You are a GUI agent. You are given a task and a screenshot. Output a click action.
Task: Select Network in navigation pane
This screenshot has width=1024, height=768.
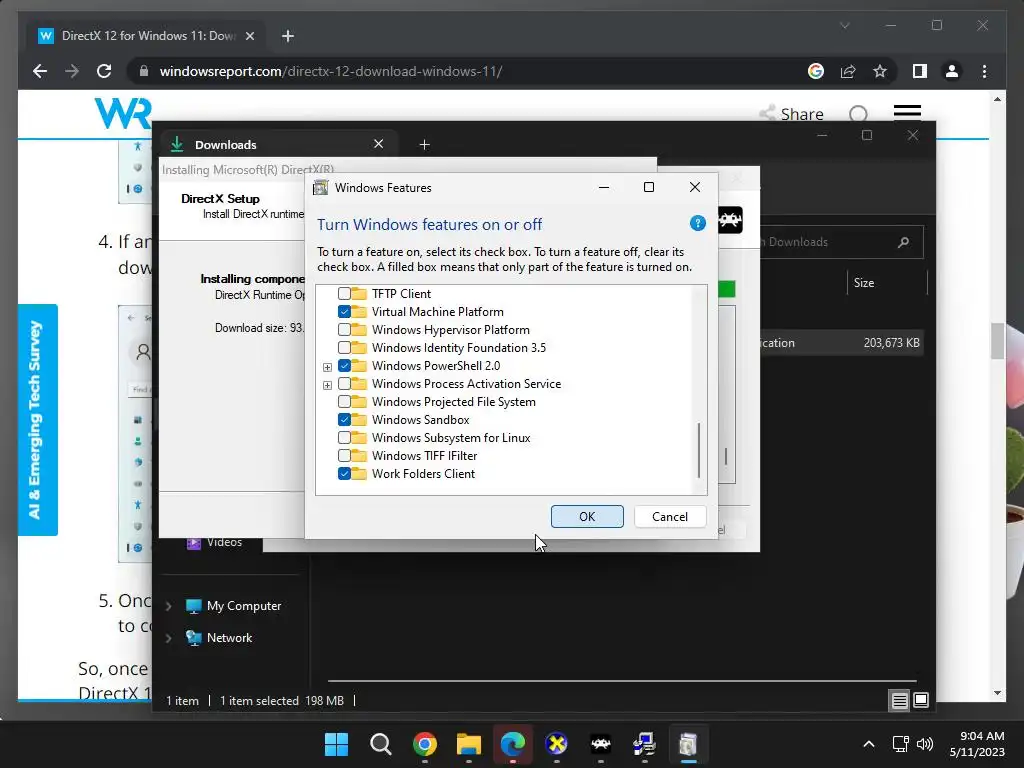(229, 638)
